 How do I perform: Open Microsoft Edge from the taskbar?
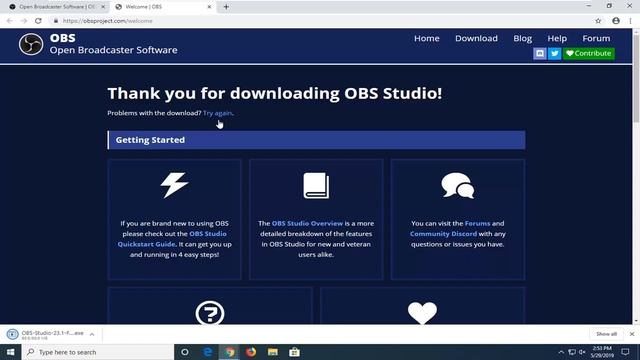[207, 352]
